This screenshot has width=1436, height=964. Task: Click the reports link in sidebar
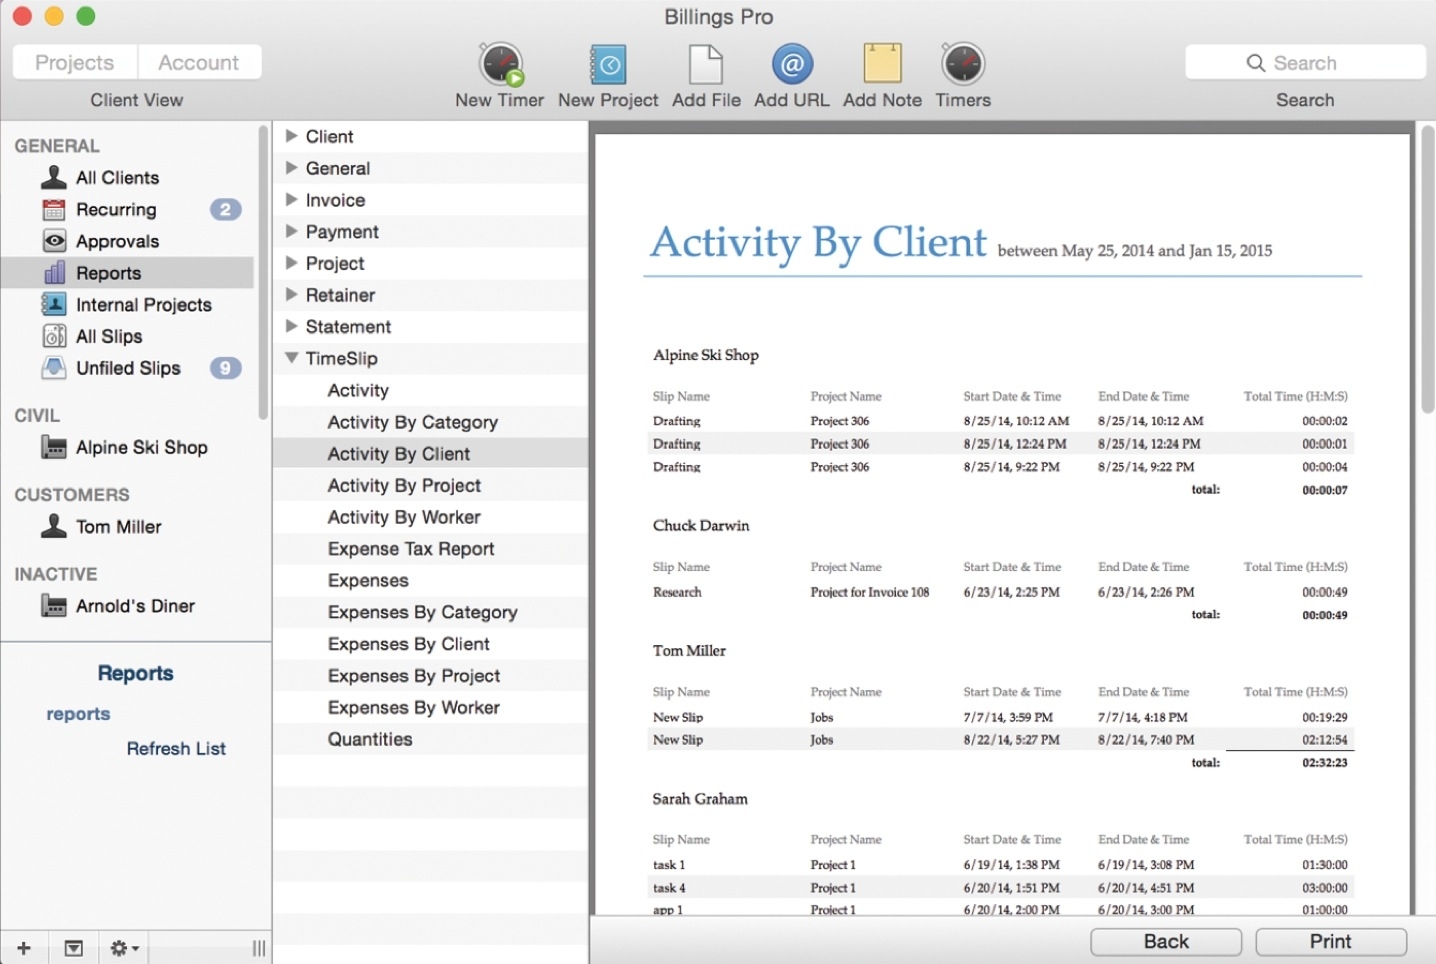[78, 714]
